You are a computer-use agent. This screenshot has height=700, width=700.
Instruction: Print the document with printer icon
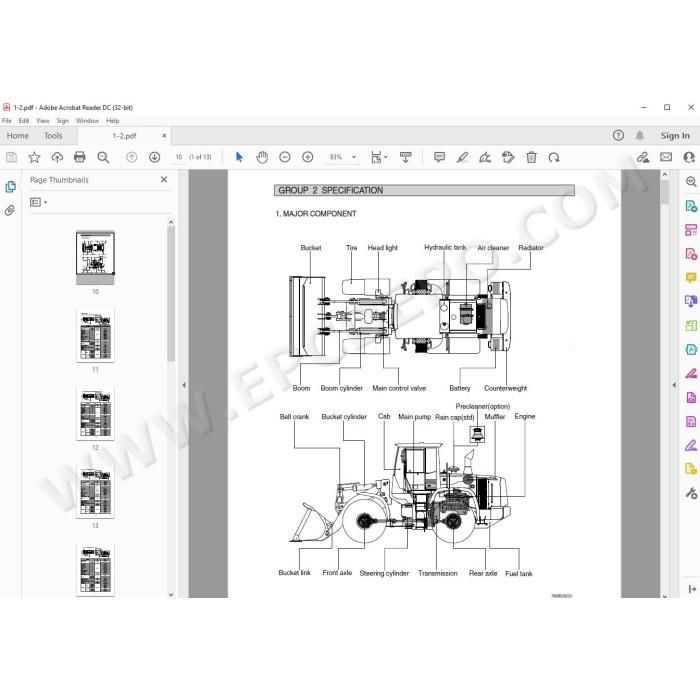pos(79,157)
